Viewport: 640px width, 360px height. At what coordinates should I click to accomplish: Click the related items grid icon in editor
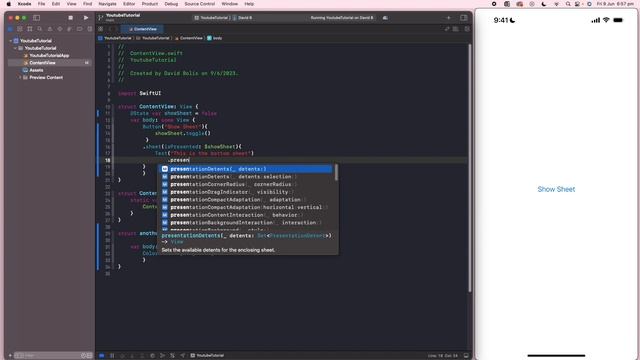click(x=100, y=29)
